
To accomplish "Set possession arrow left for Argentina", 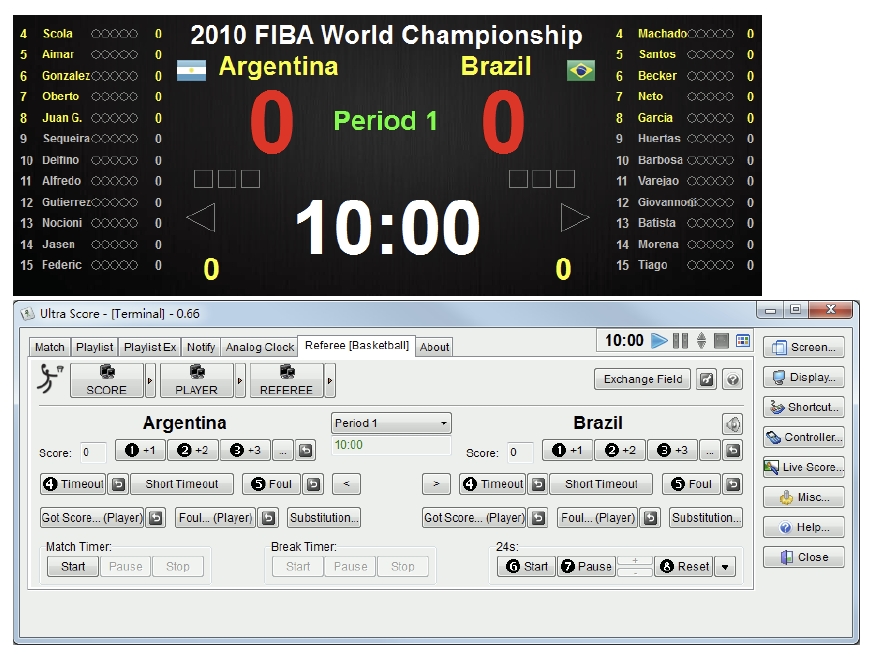I will tap(346, 484).
